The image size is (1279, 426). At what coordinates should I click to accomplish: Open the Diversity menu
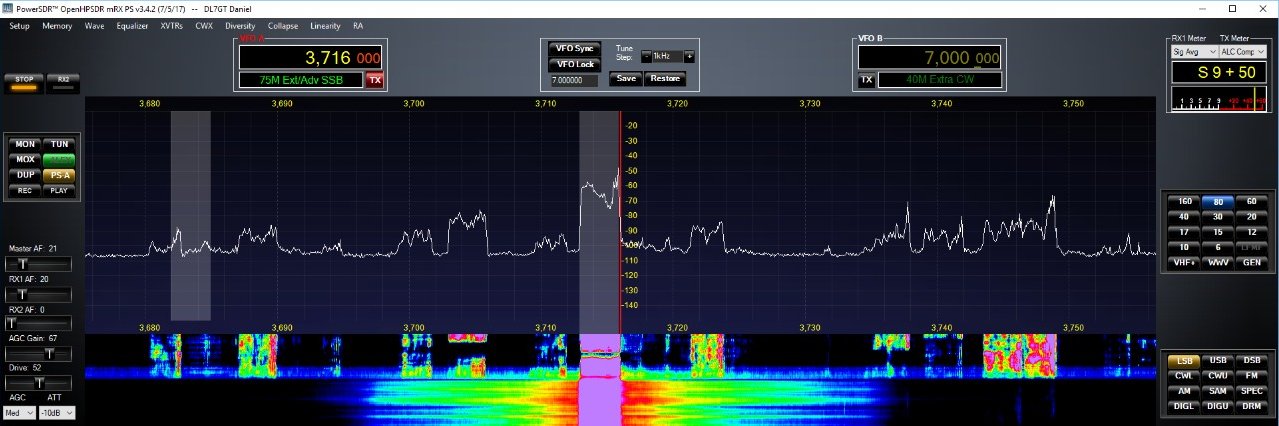click(240, 26)
